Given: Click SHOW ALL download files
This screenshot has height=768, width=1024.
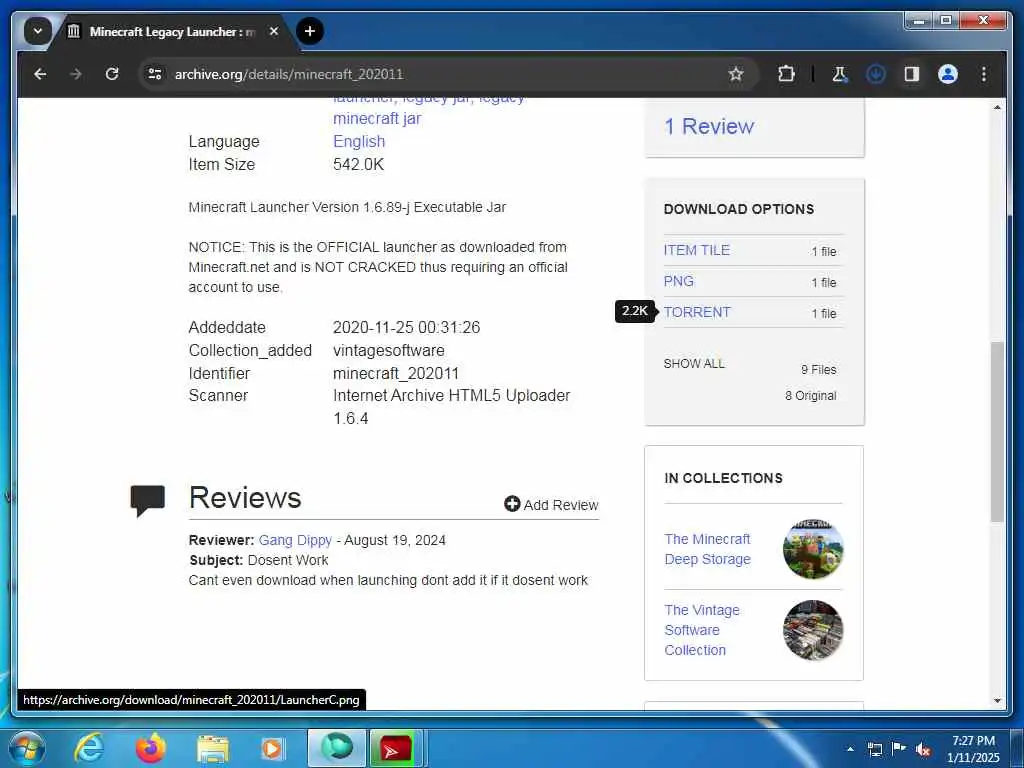Looking at the screenshot, I should [694, 364].
